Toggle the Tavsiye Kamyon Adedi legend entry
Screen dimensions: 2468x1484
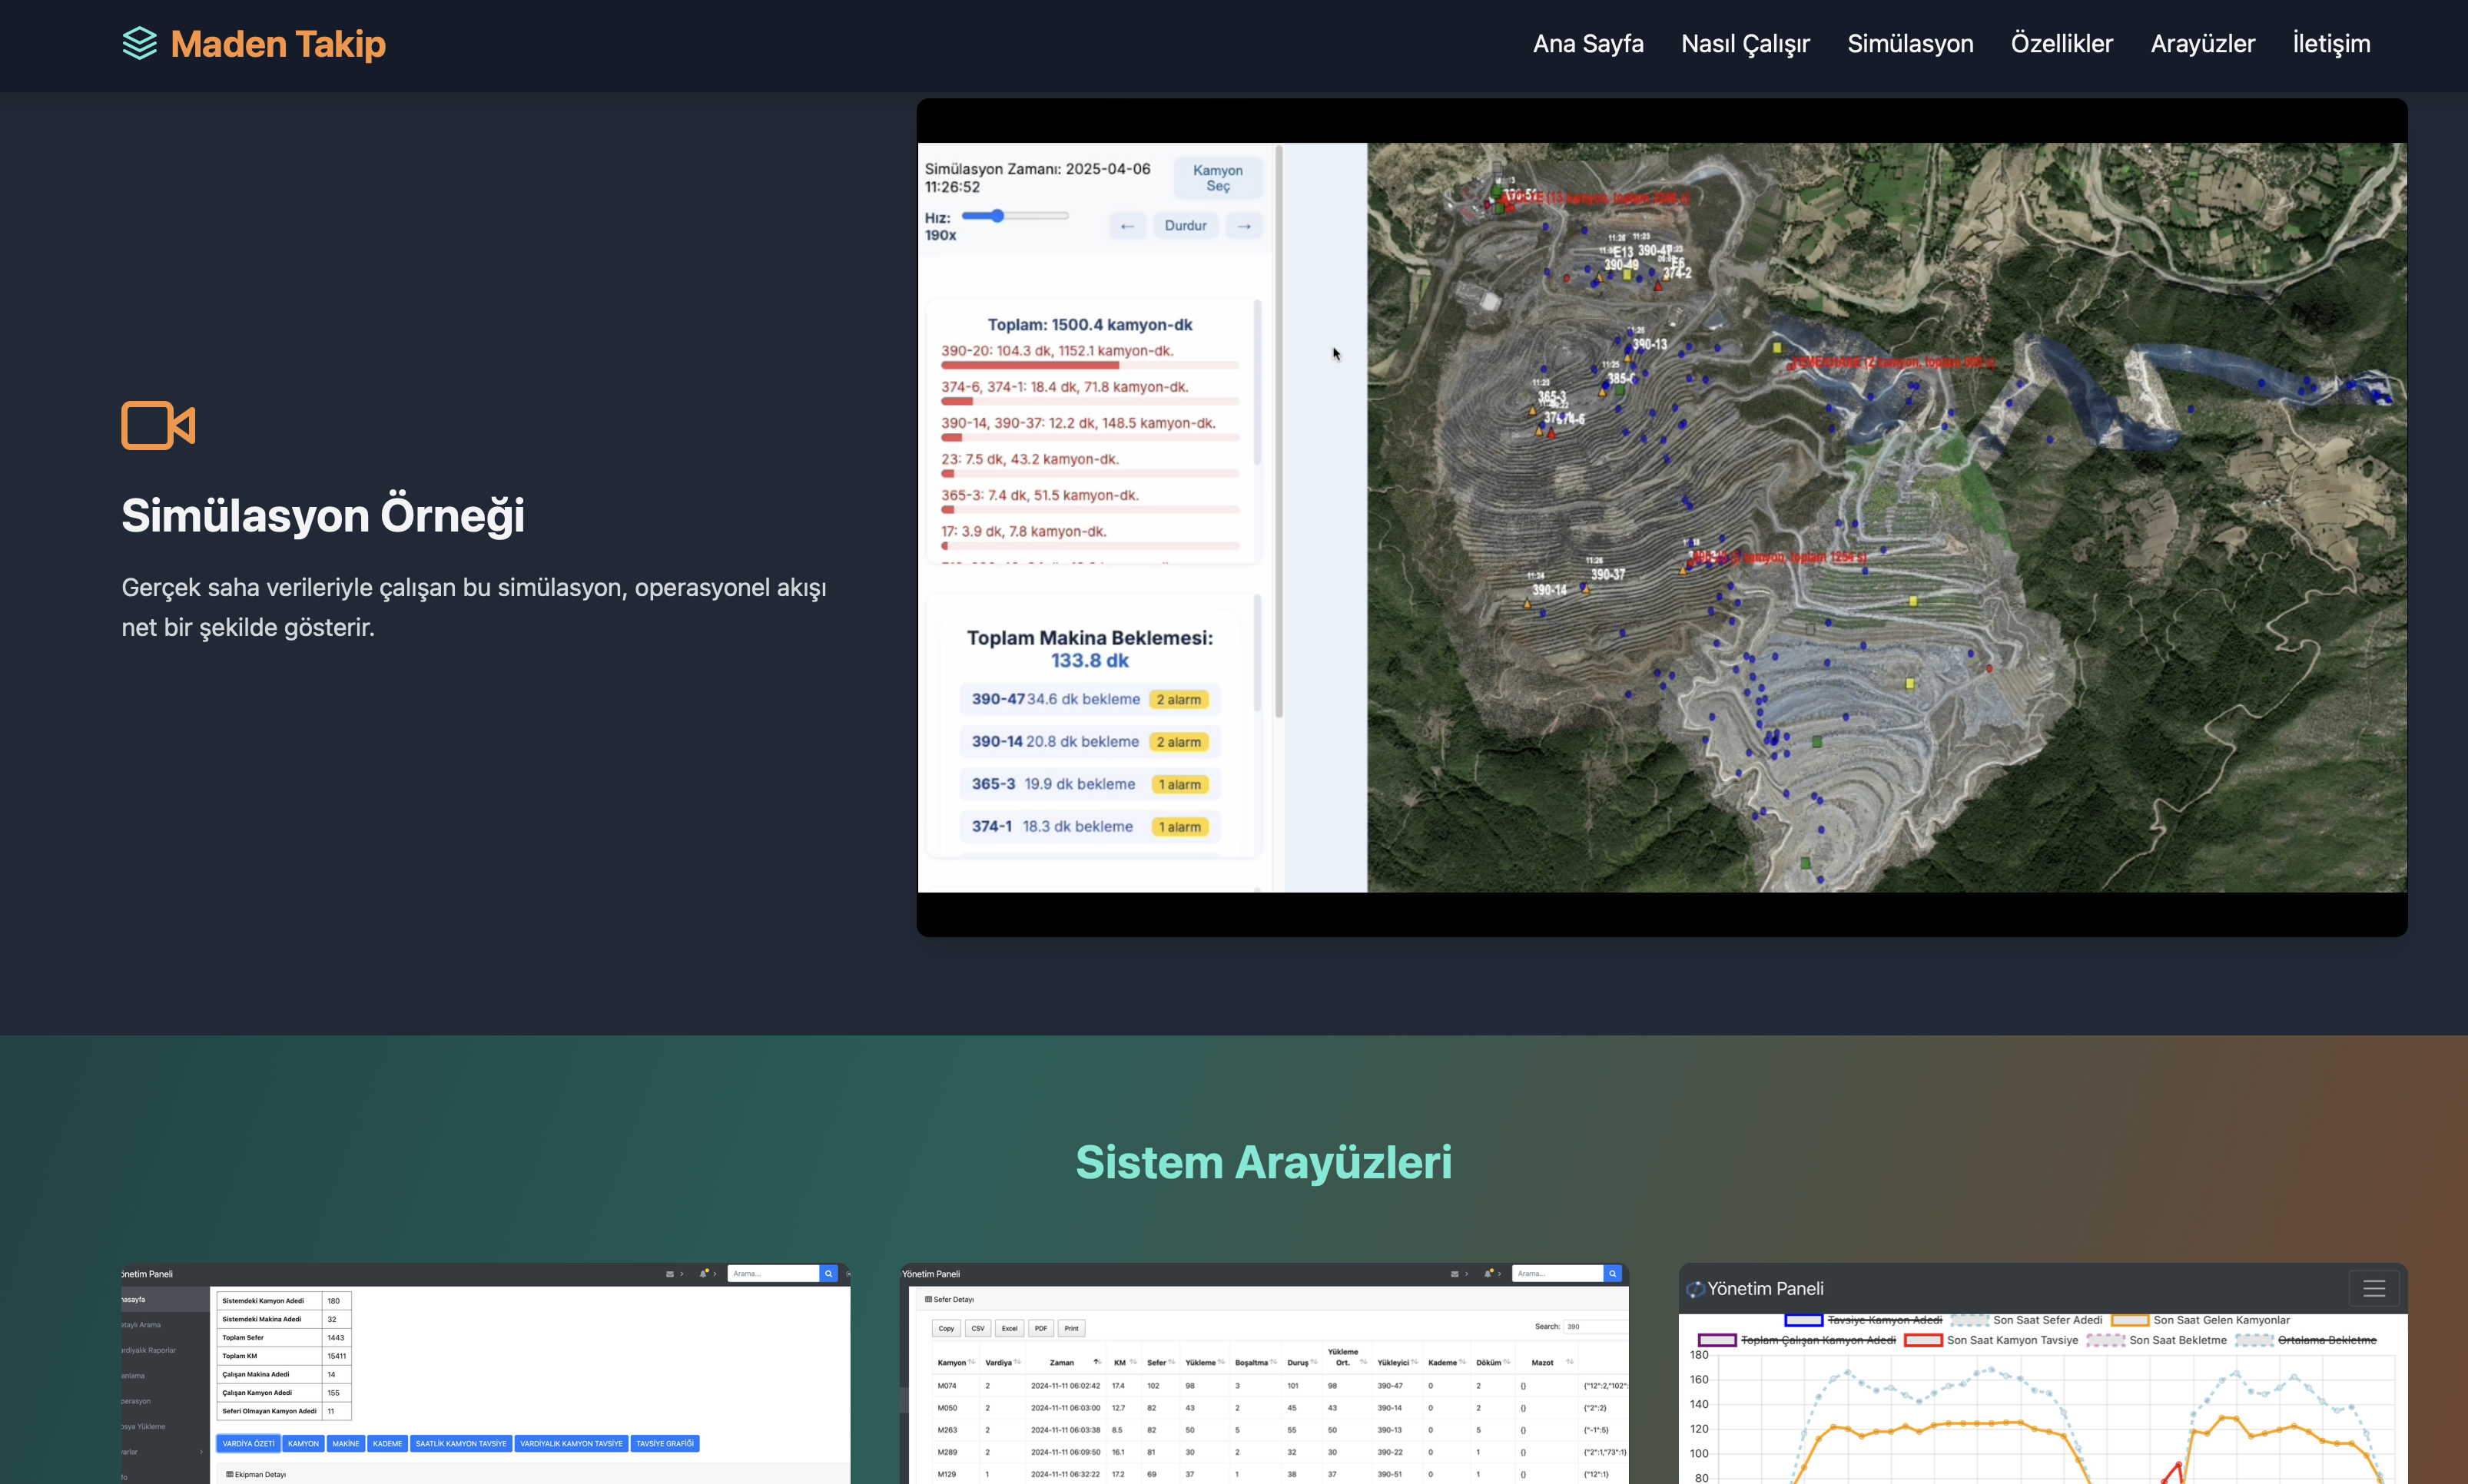point(1887,1320)
